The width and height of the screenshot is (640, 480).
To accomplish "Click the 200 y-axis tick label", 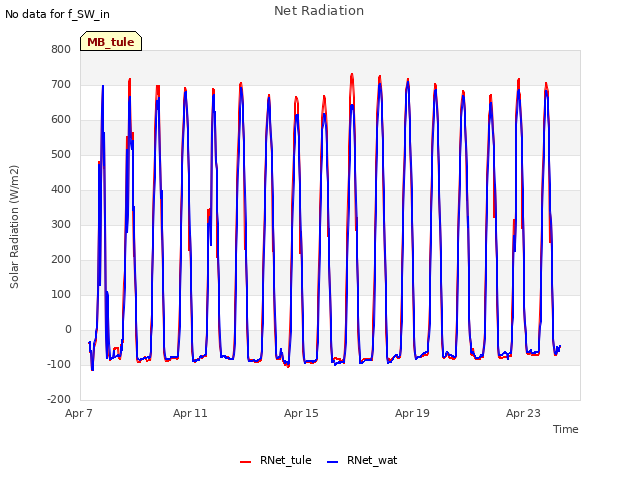I will coord(61,260).
